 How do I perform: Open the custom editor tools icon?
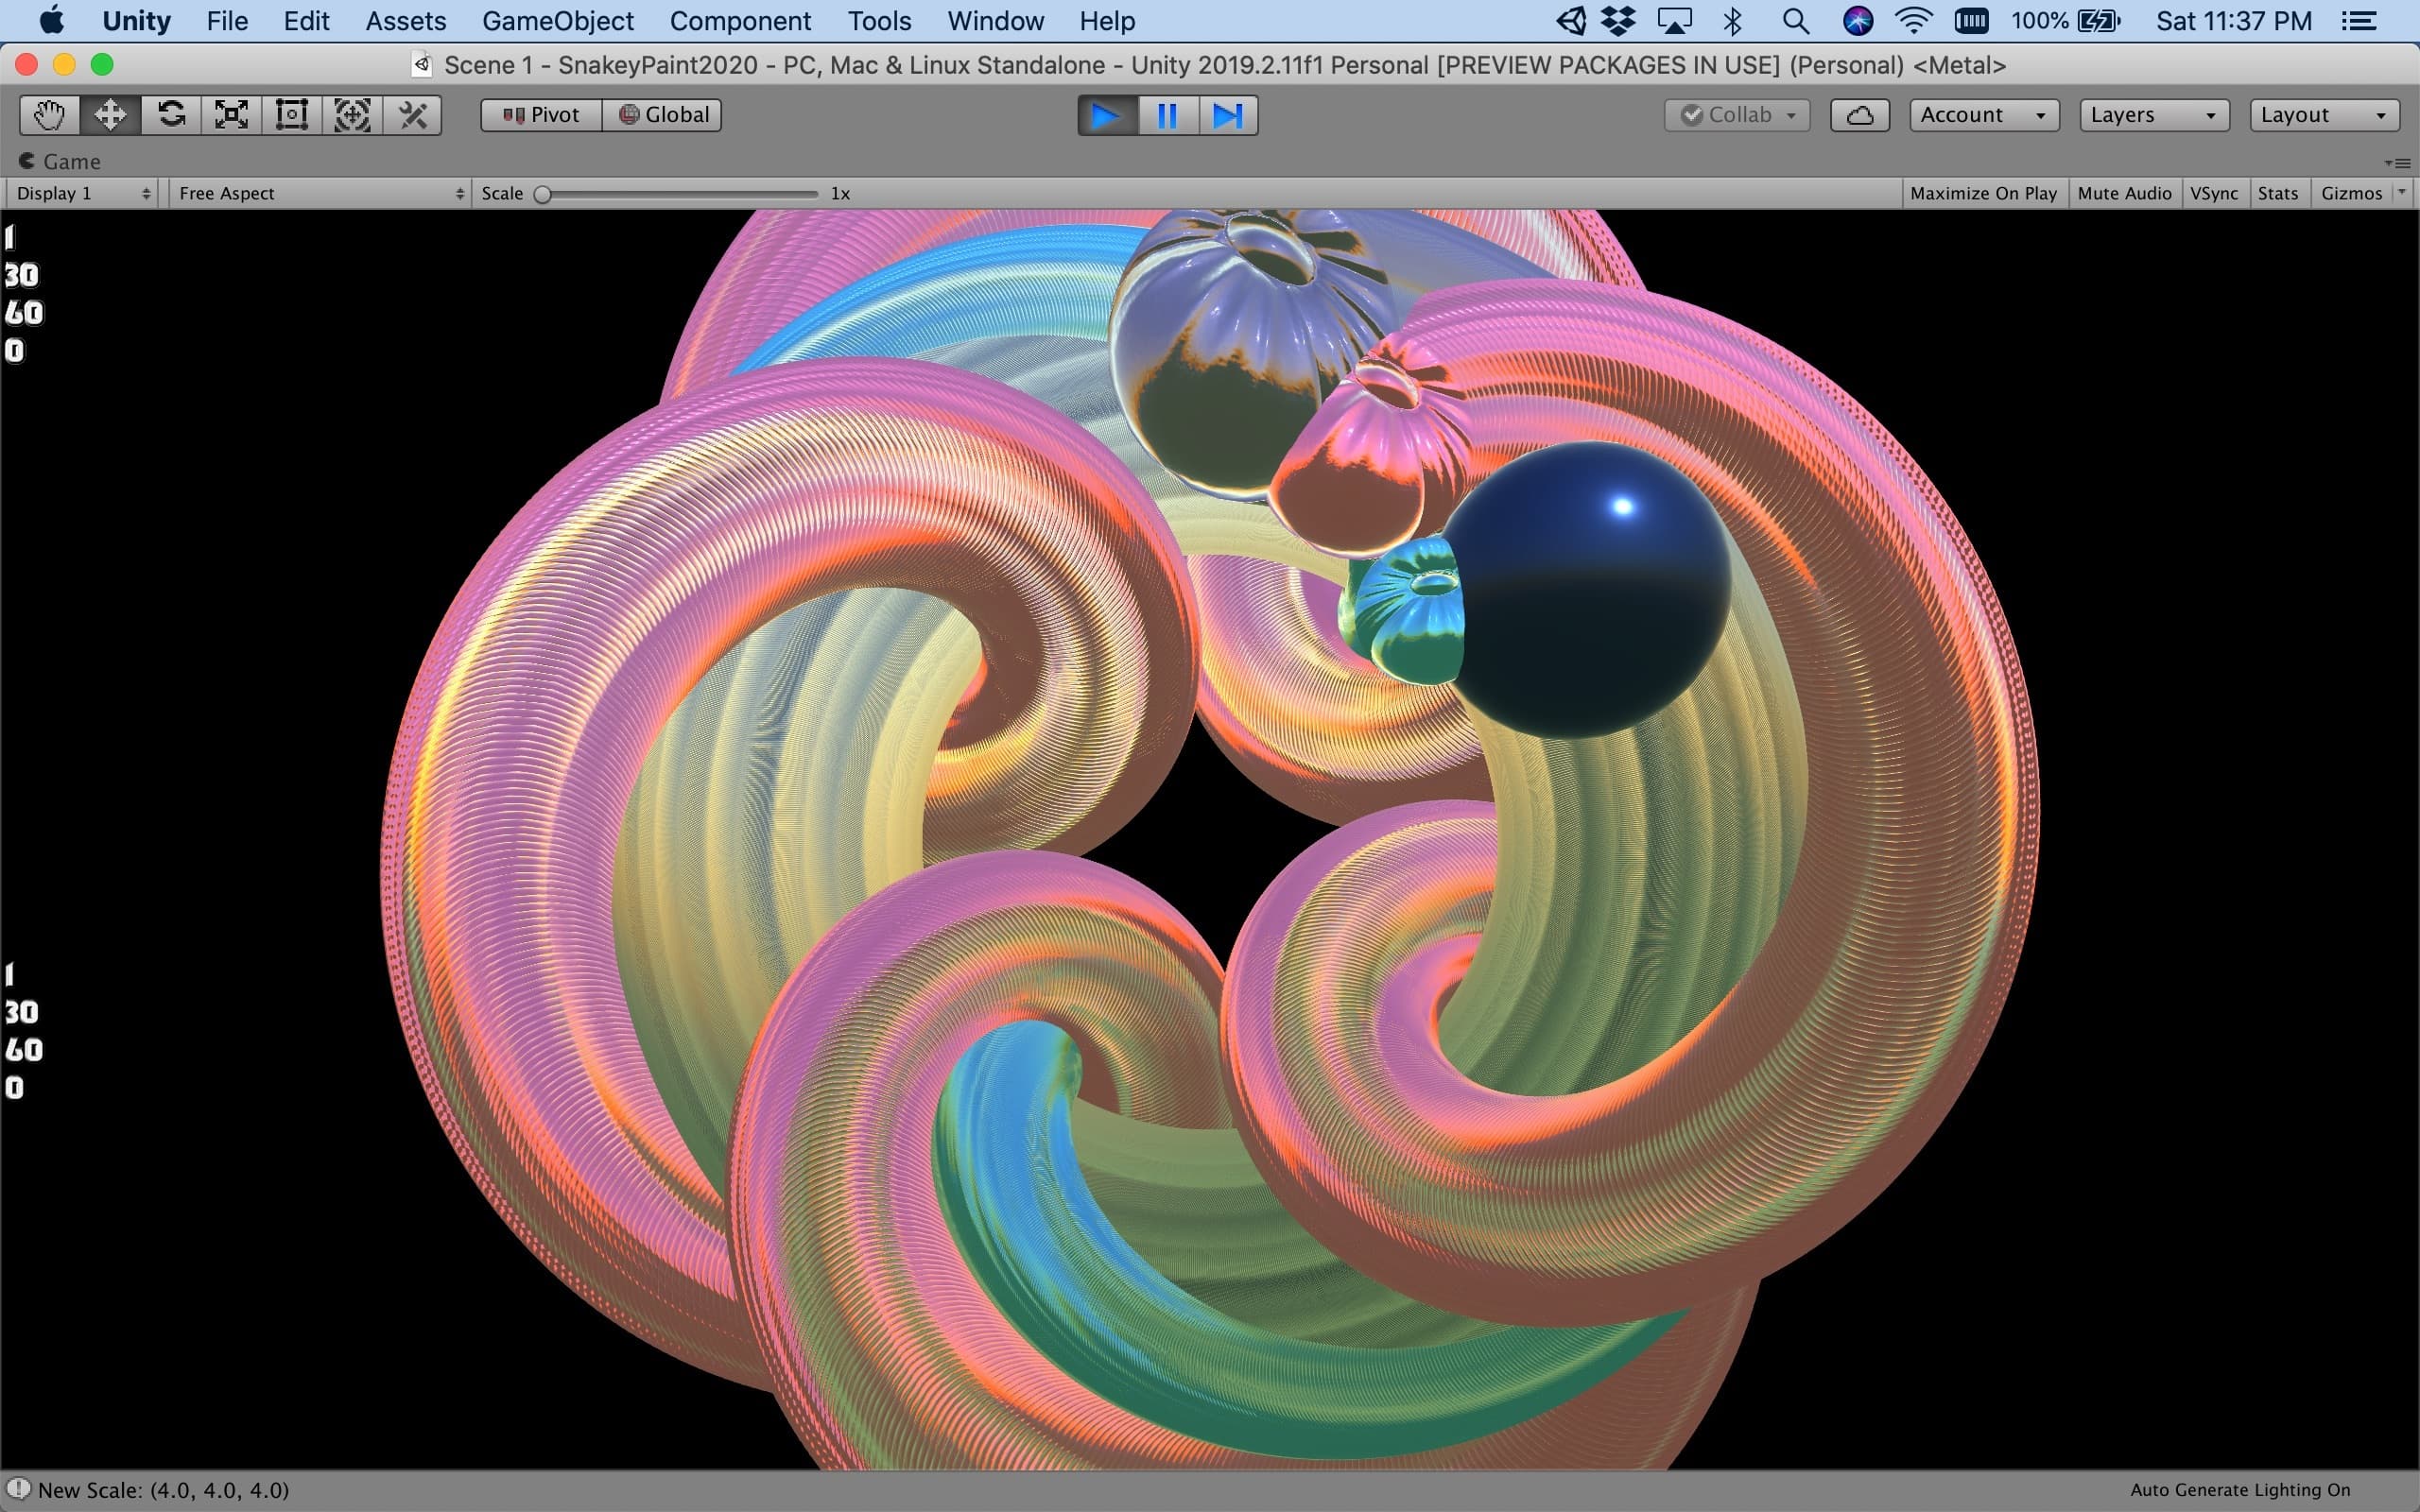click(x=412, y=115)
